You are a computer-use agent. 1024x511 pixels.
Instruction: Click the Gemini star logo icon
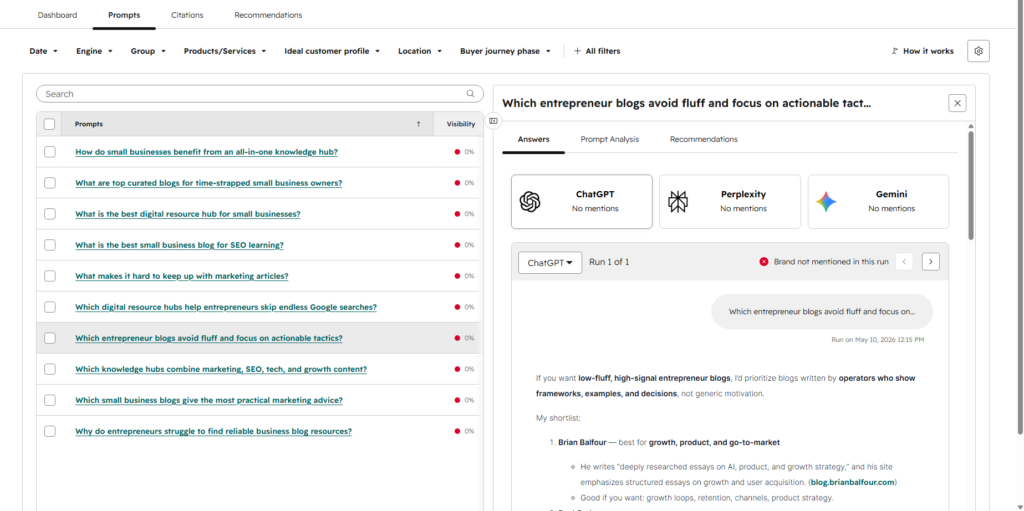coord(826,202)
